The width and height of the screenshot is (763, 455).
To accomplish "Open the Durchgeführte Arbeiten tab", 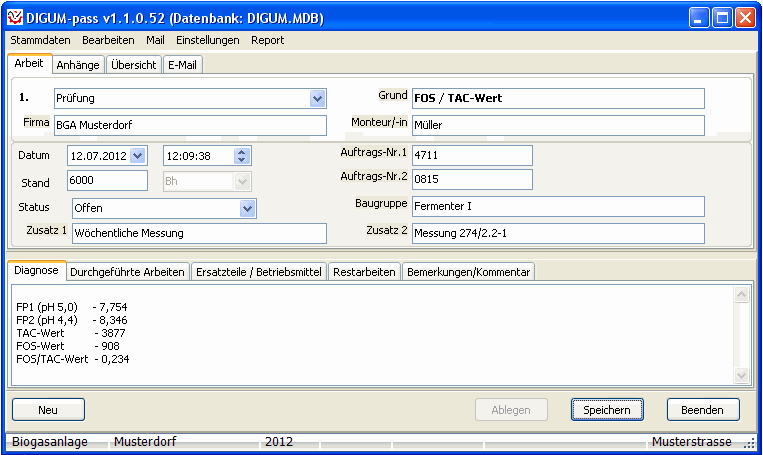I will [128, 271].
